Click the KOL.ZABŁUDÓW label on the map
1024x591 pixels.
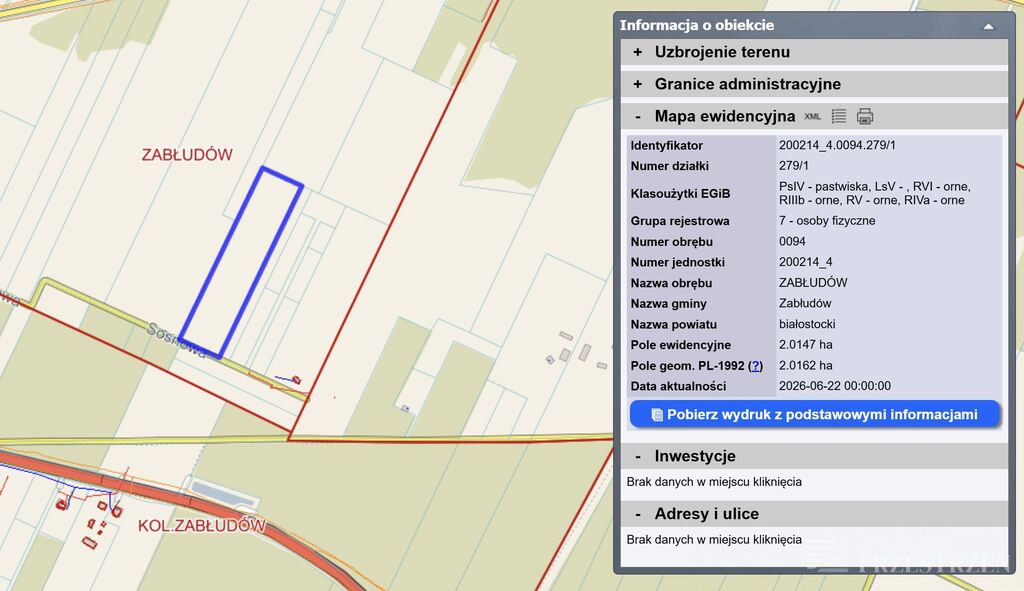click(202, 526)
